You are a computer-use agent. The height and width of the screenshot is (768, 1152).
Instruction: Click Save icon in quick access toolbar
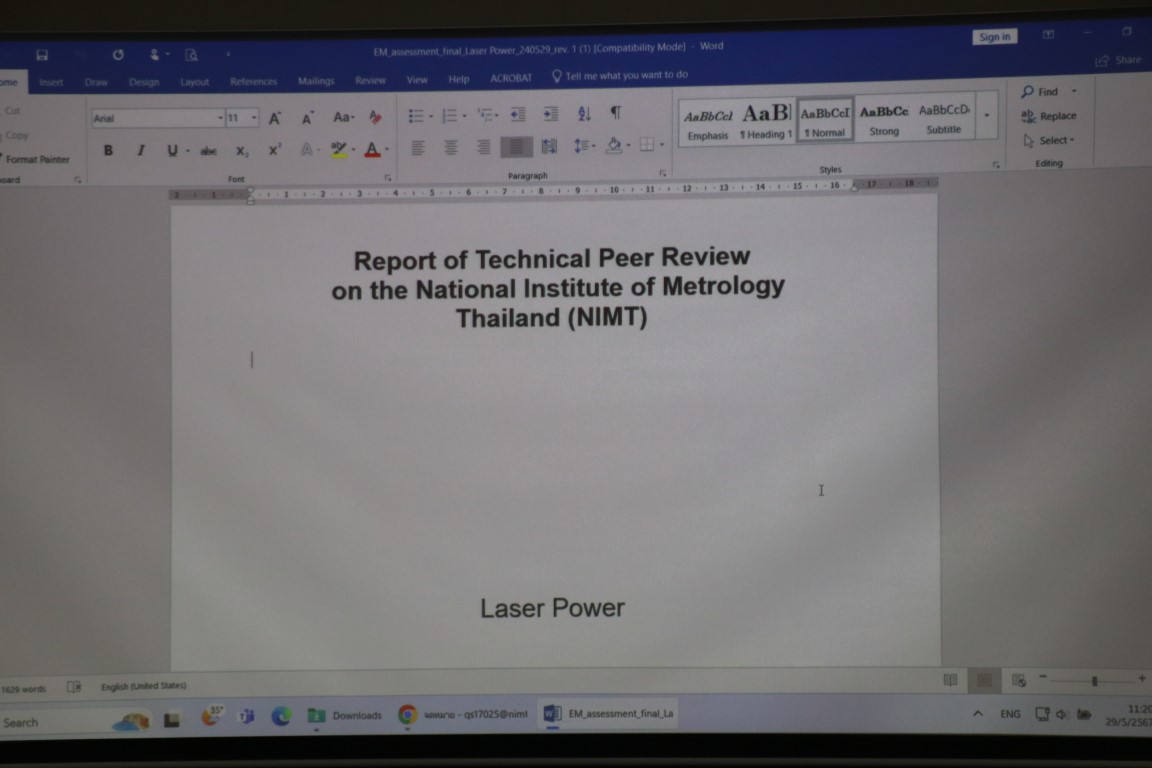coord(42,55)
